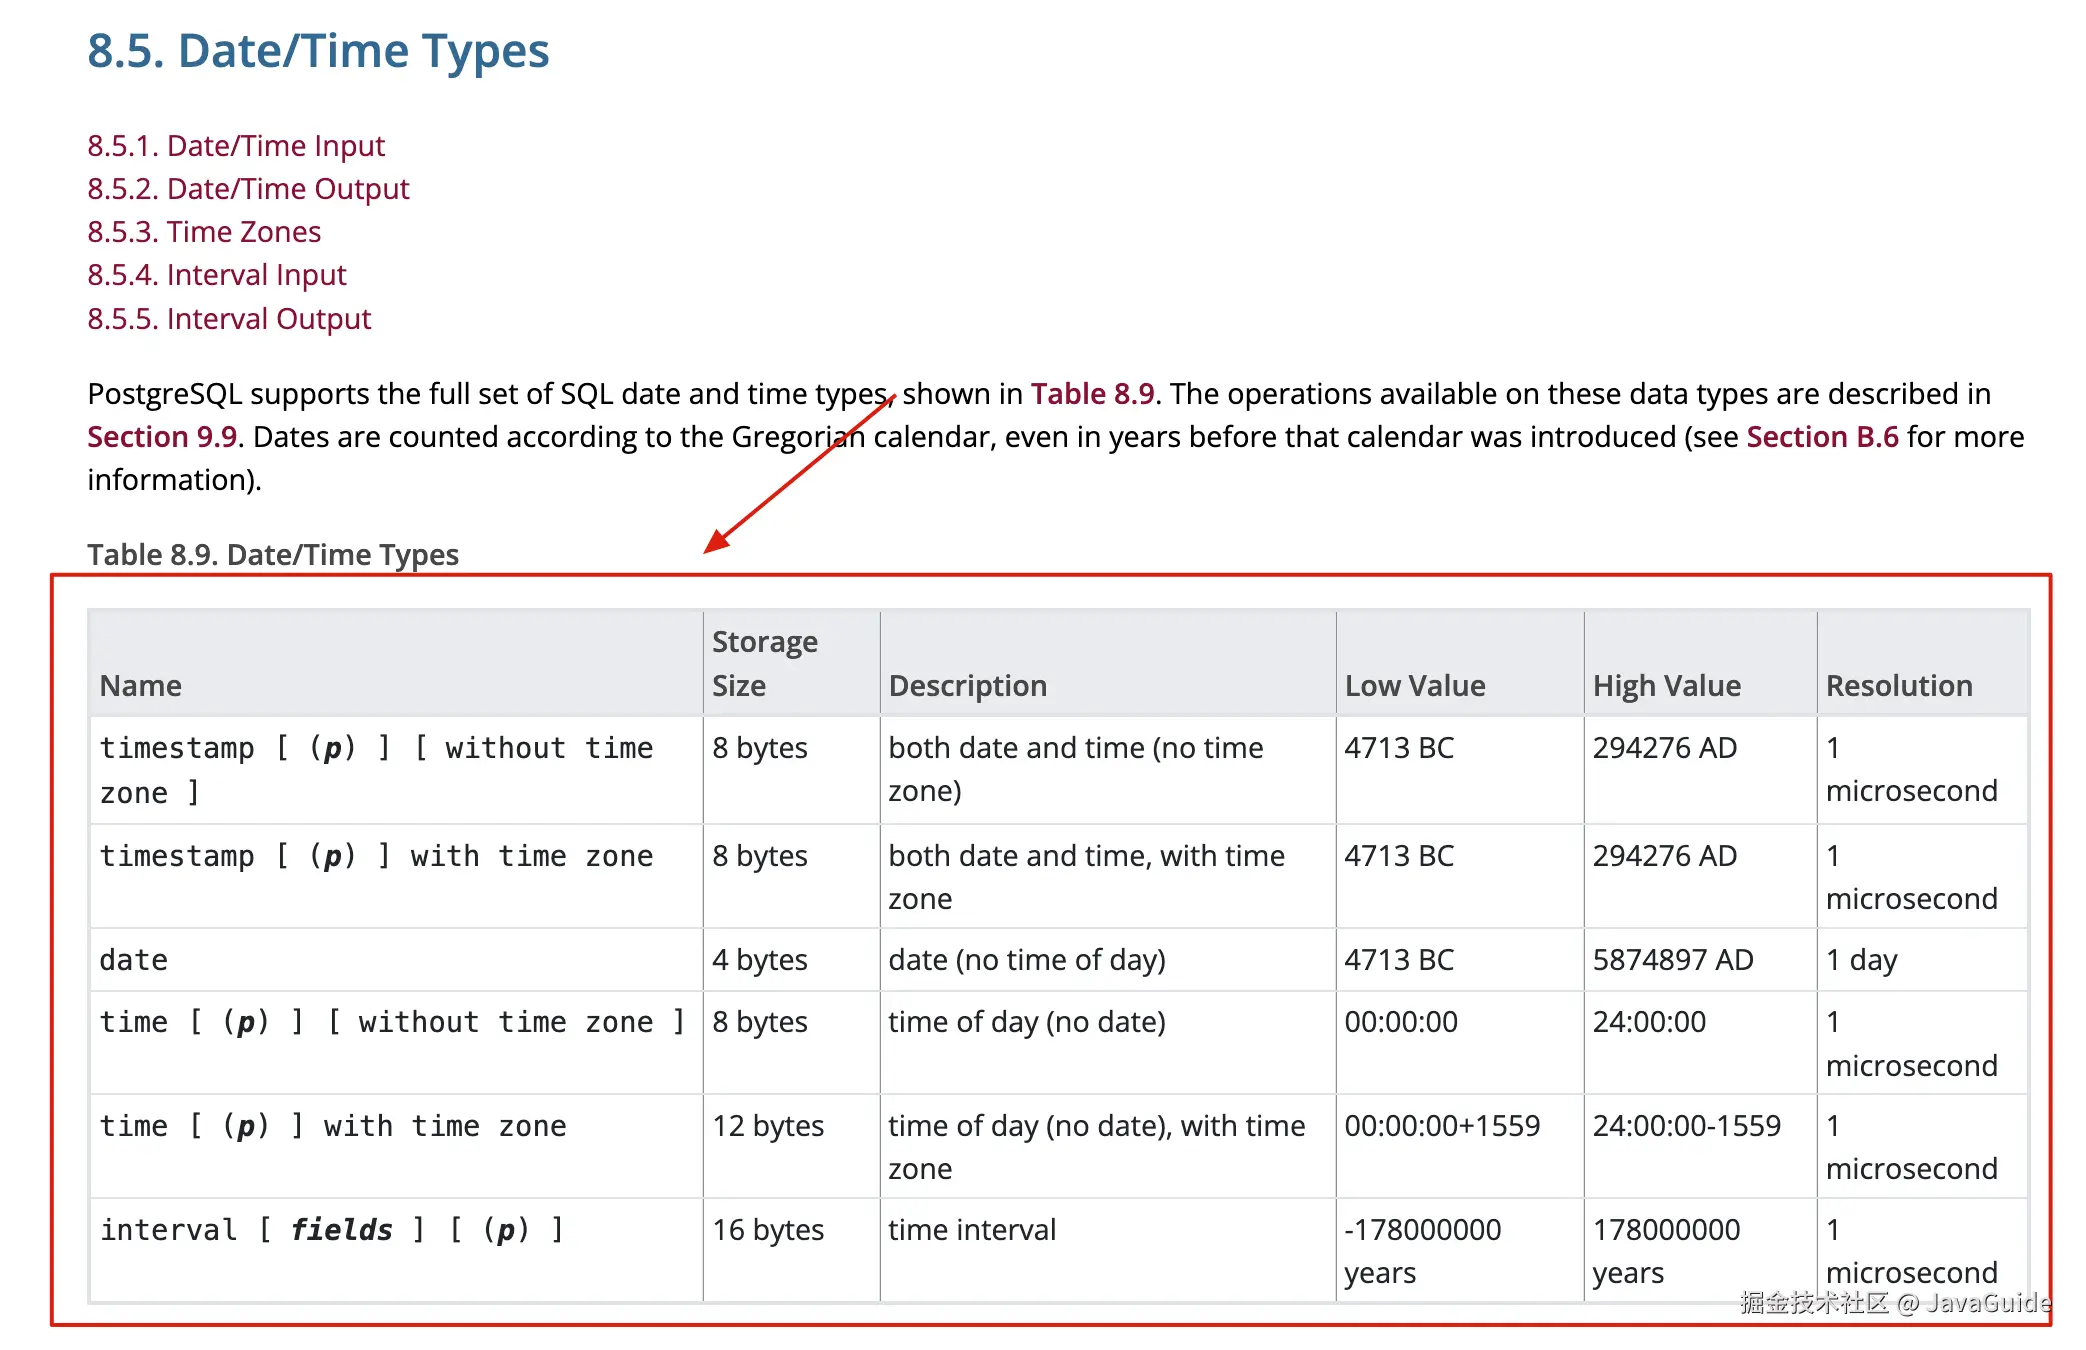
Task: Open the 8.5.2 Date/Time Output link
Action: pos(248,189)
